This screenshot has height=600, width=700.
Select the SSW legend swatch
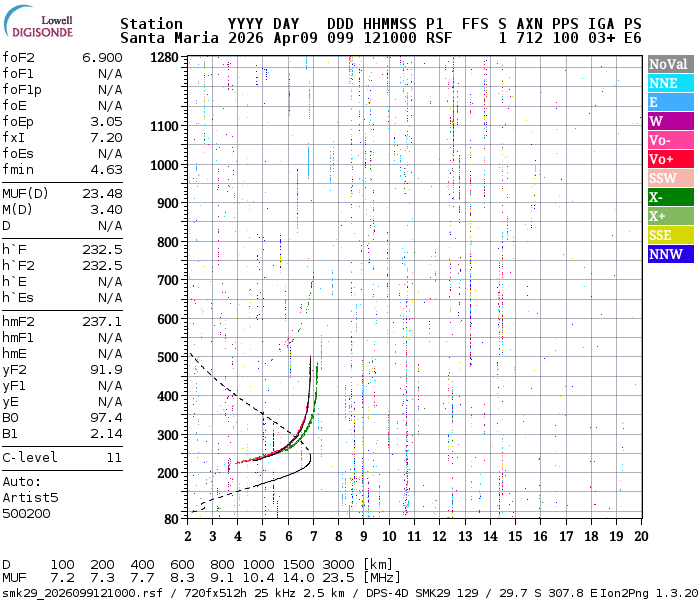pos(671,178)
